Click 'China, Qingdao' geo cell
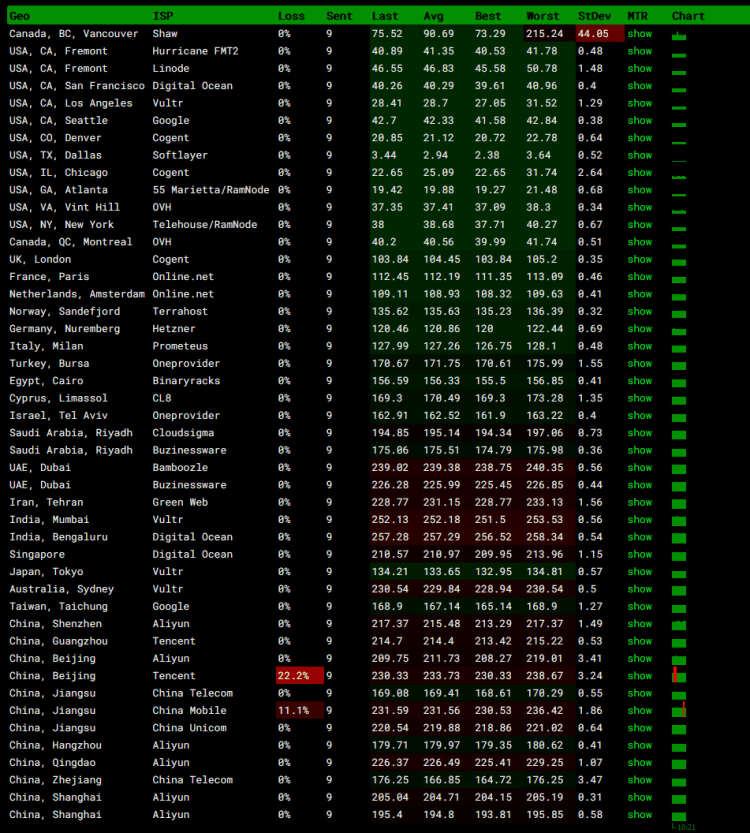750x833 pixels. point(52,763)
